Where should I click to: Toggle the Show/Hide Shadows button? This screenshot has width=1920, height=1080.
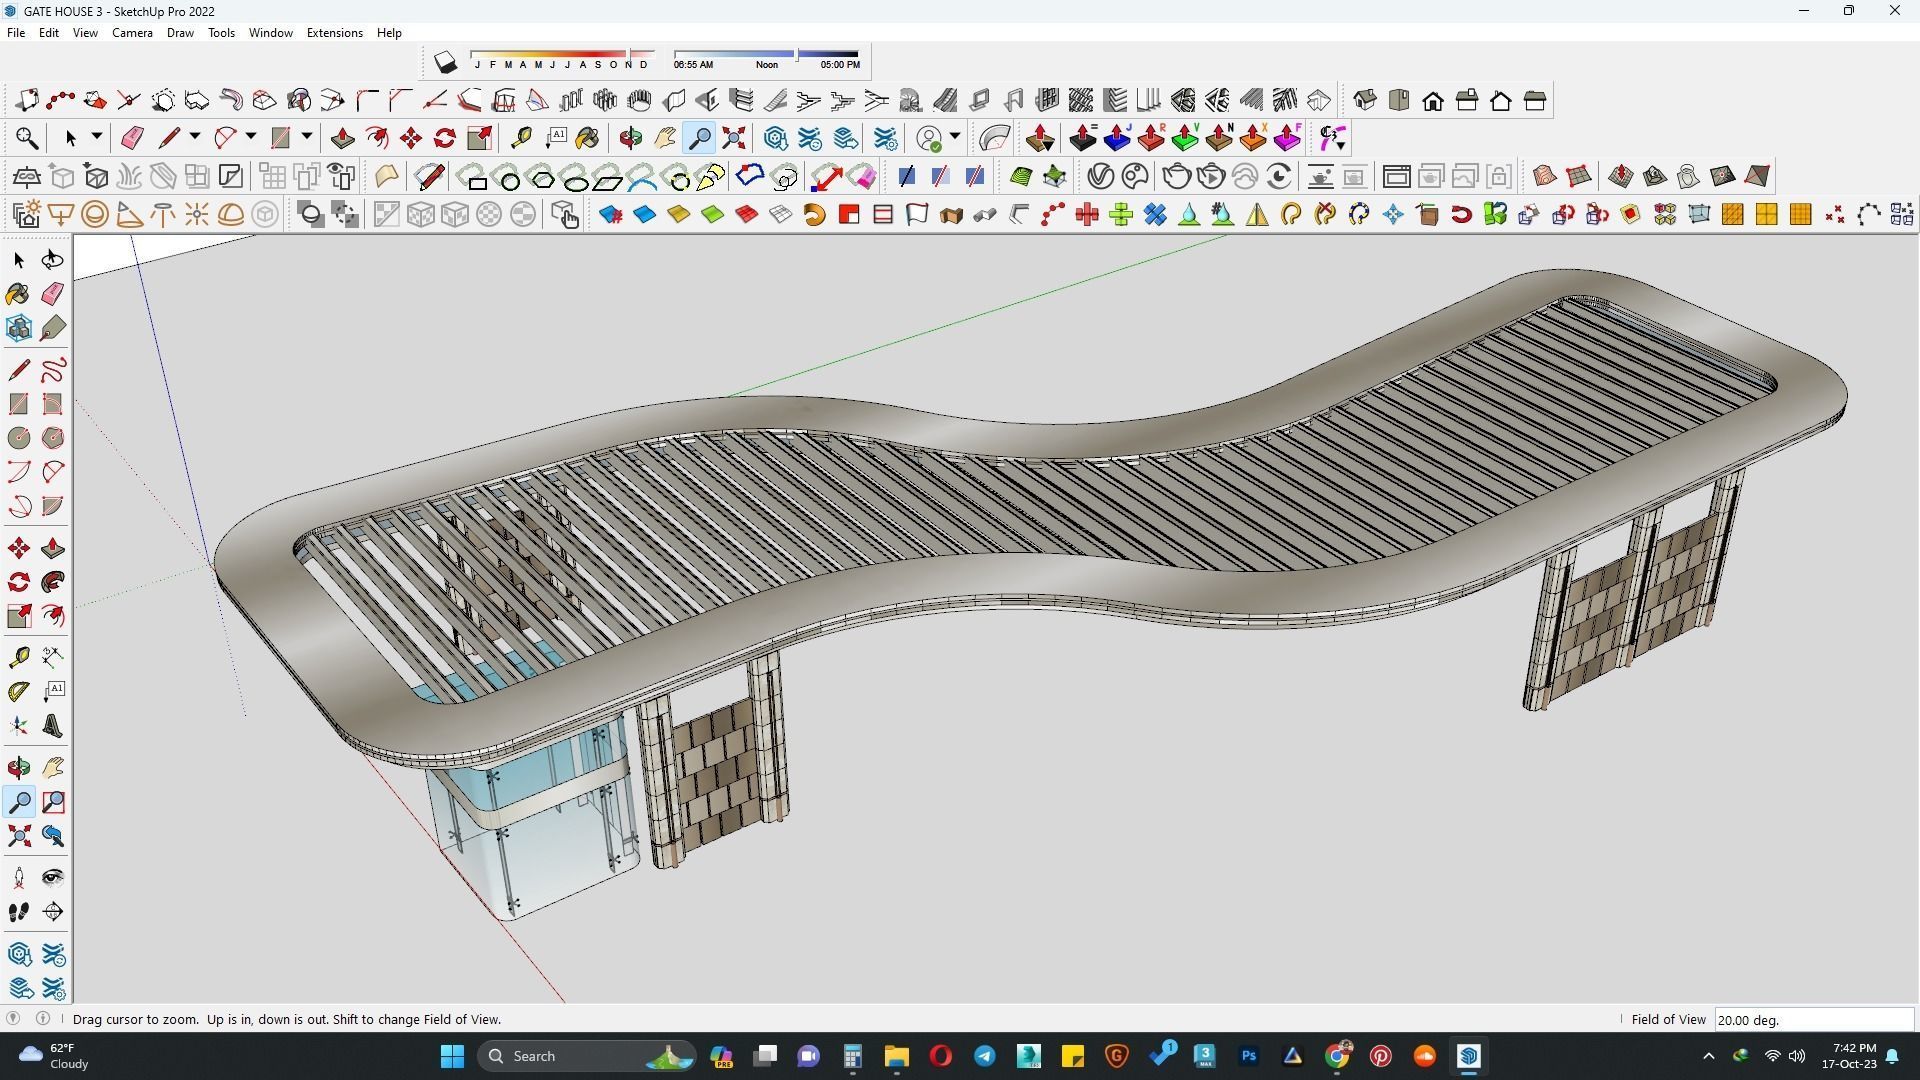click(x=445, y=63)
